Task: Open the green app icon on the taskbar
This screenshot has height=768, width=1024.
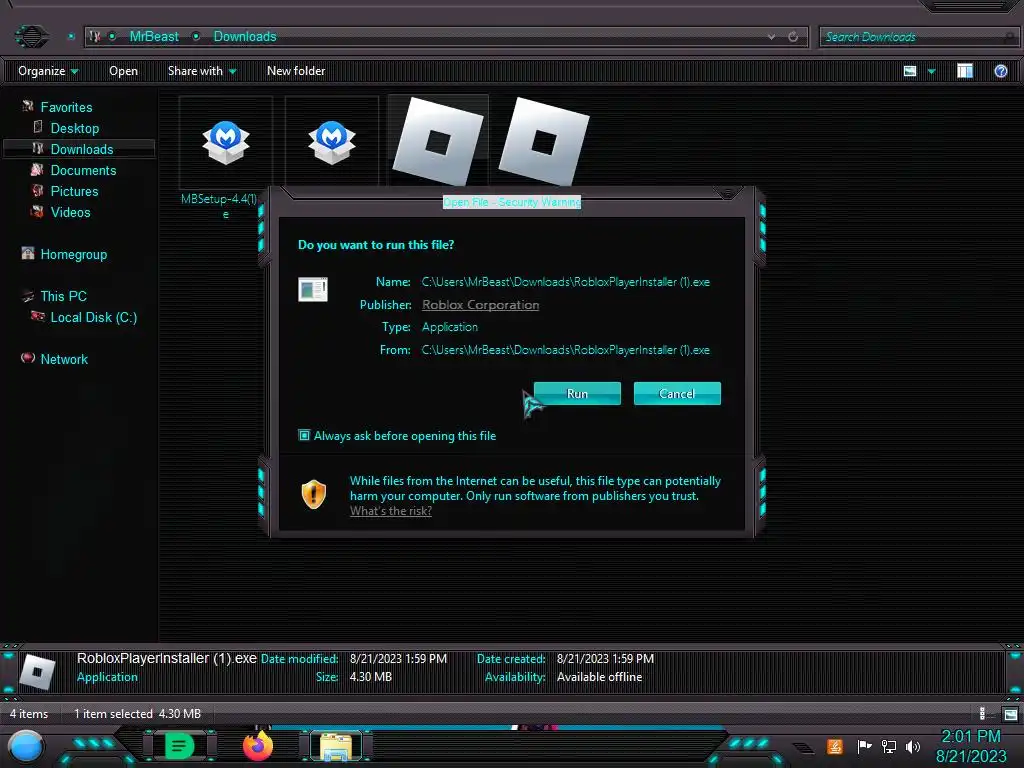Action: [178, 746]
